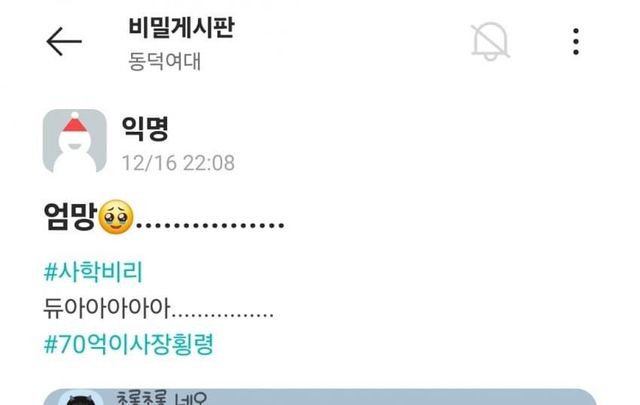
Task: Tap the red Santa hat on the avatar
Action: coord(75,122)
